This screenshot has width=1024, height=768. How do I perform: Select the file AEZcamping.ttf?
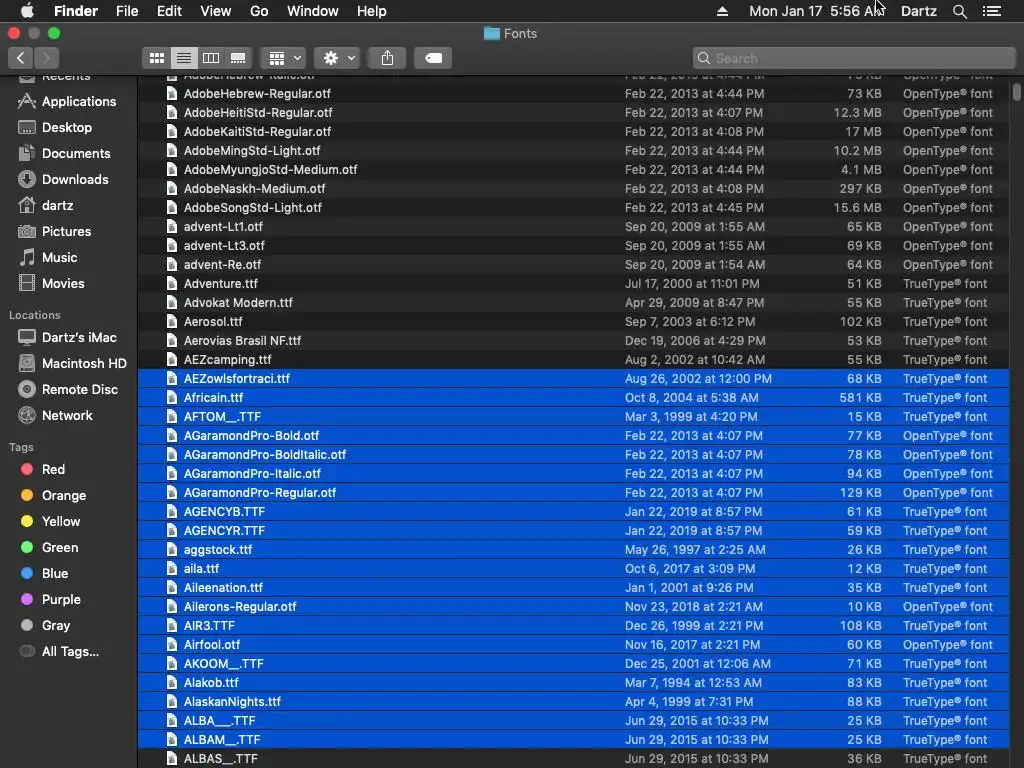(573, 360)
